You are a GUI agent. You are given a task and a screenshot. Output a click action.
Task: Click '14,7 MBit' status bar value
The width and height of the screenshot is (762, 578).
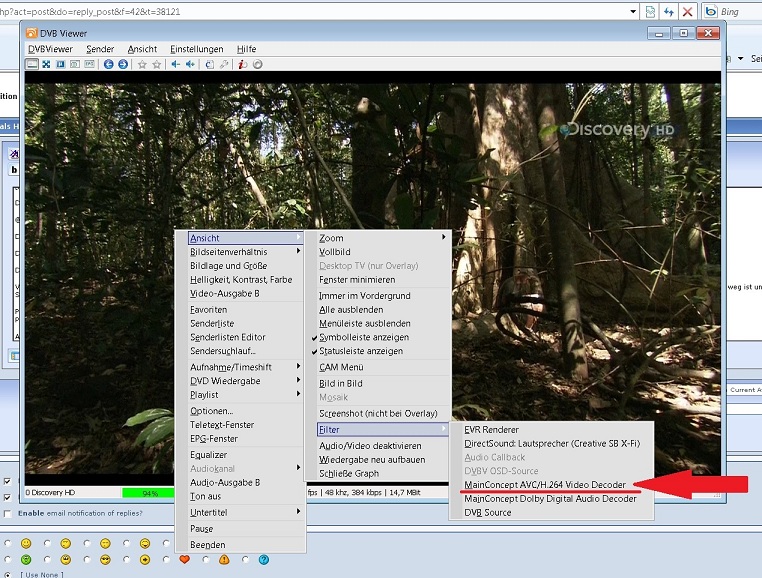(x=404, y=492)
